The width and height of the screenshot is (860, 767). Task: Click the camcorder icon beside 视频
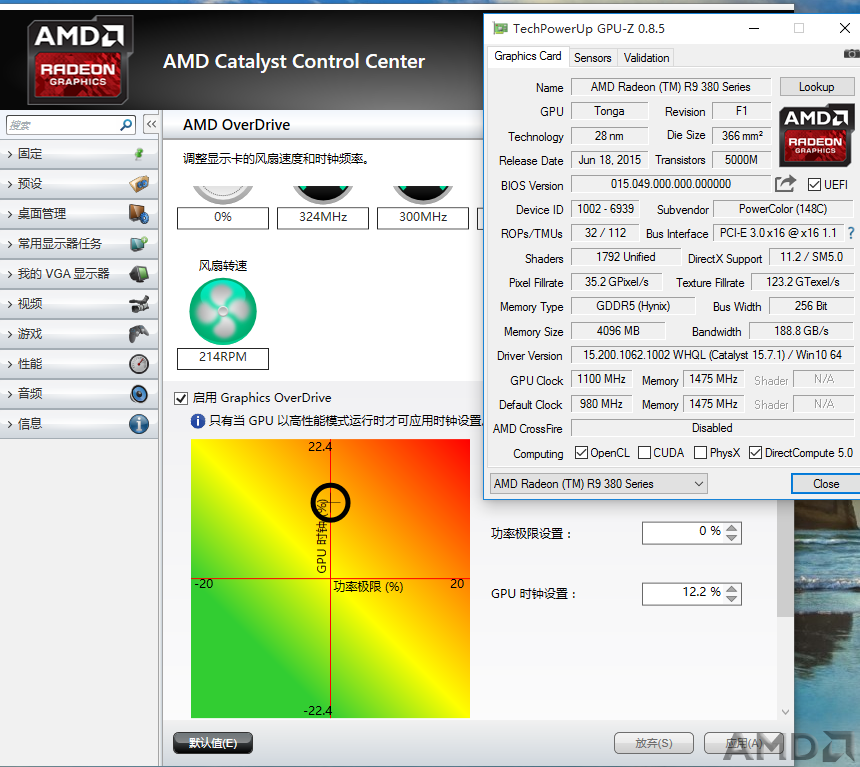pyautogui.click(x=139, y=303)
